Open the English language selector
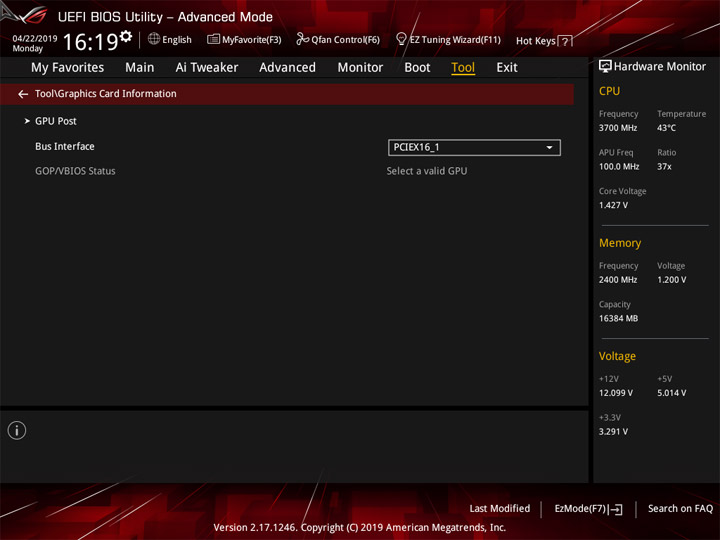 [169, 39]
